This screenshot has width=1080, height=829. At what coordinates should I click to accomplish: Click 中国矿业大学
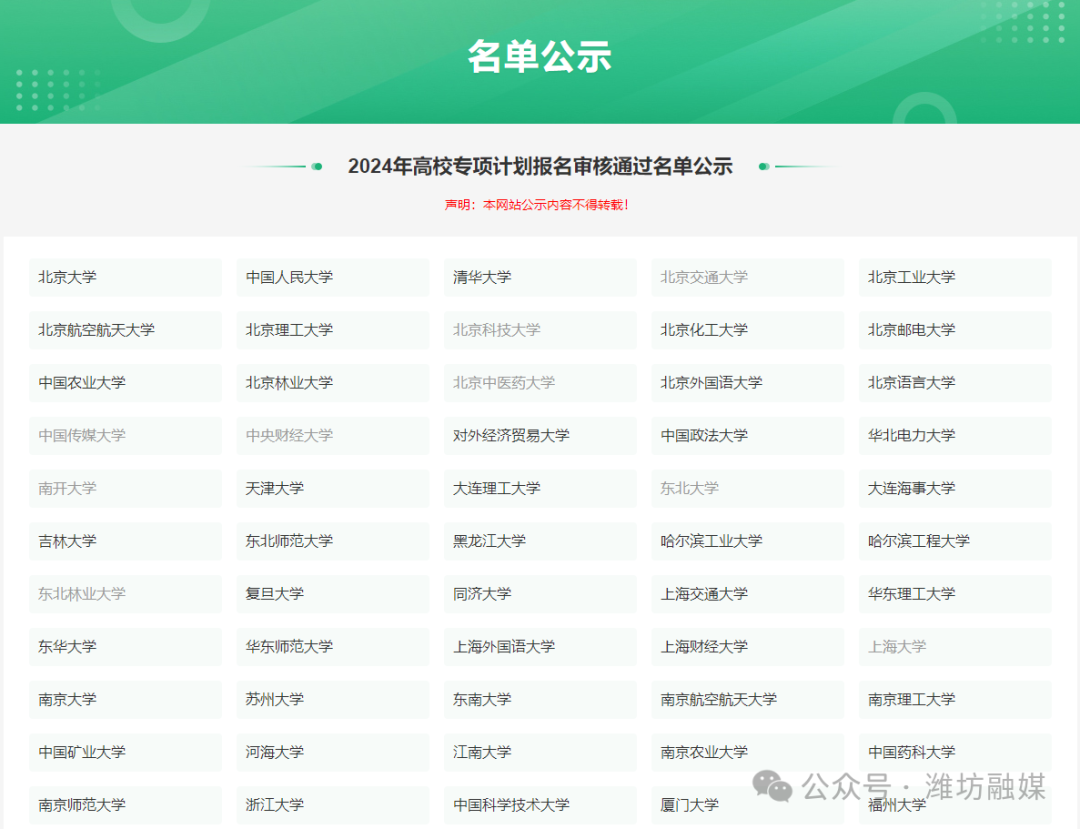(125, 753)
